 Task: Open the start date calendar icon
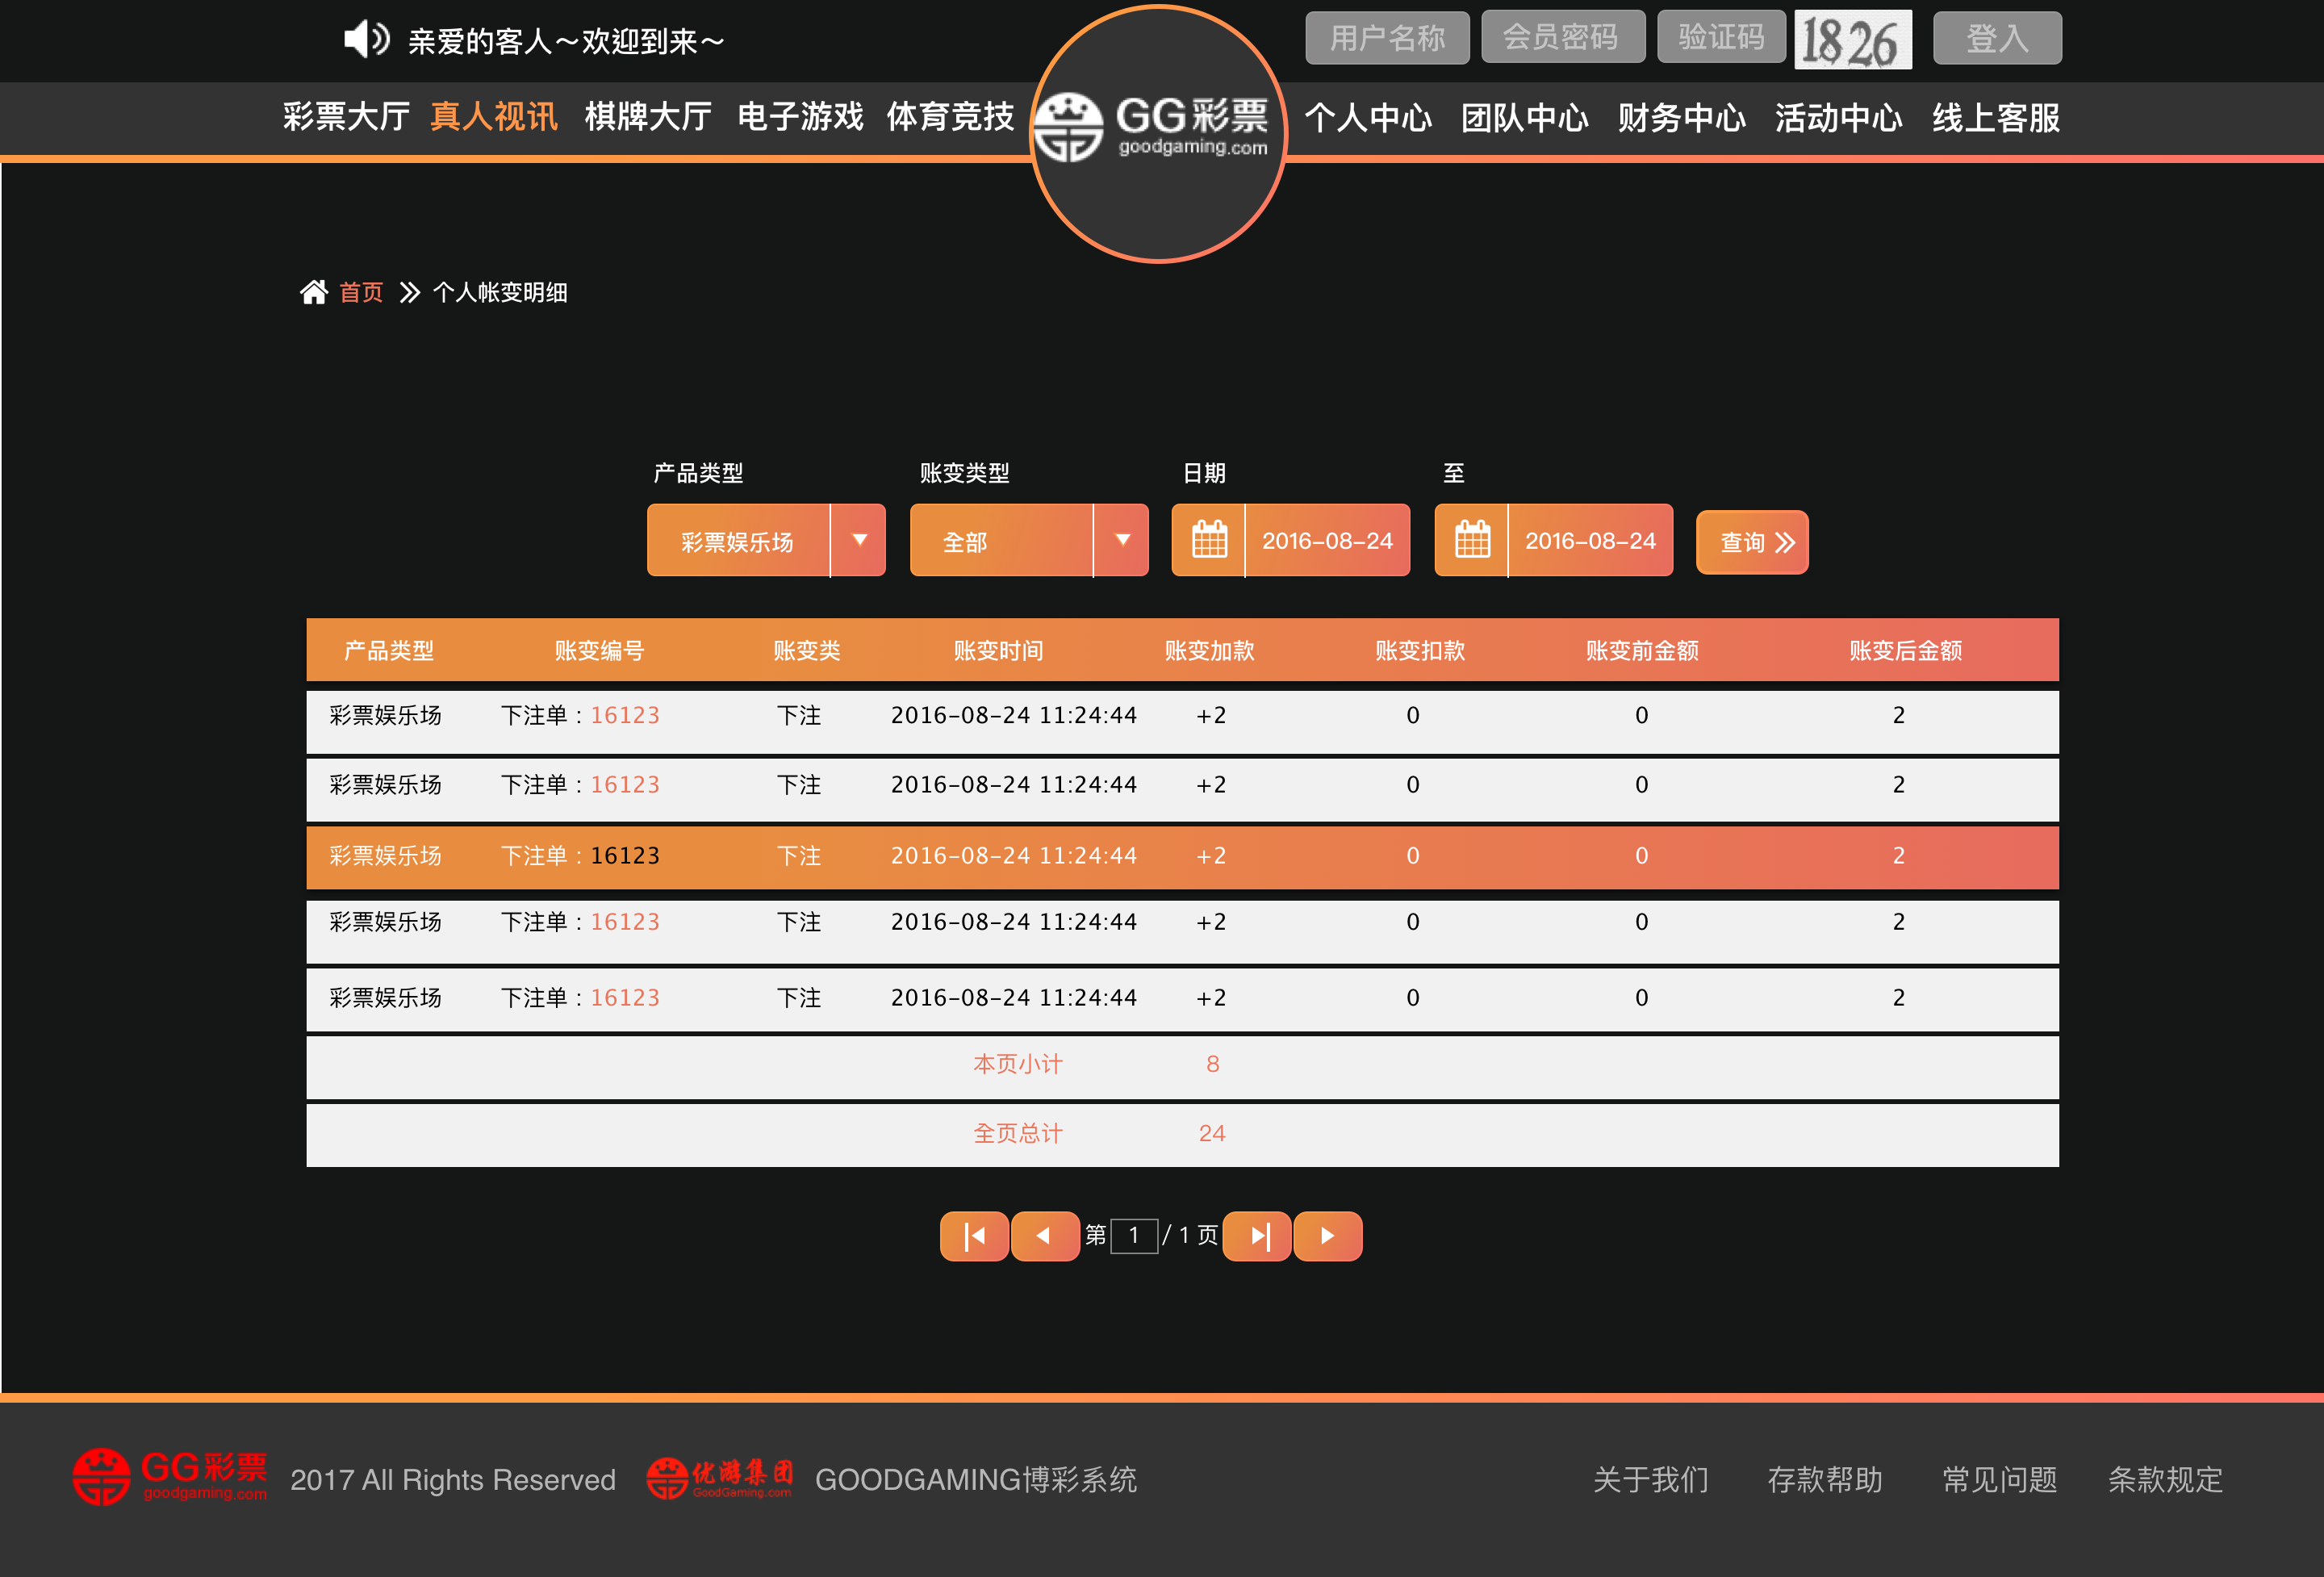[1209, 541]
